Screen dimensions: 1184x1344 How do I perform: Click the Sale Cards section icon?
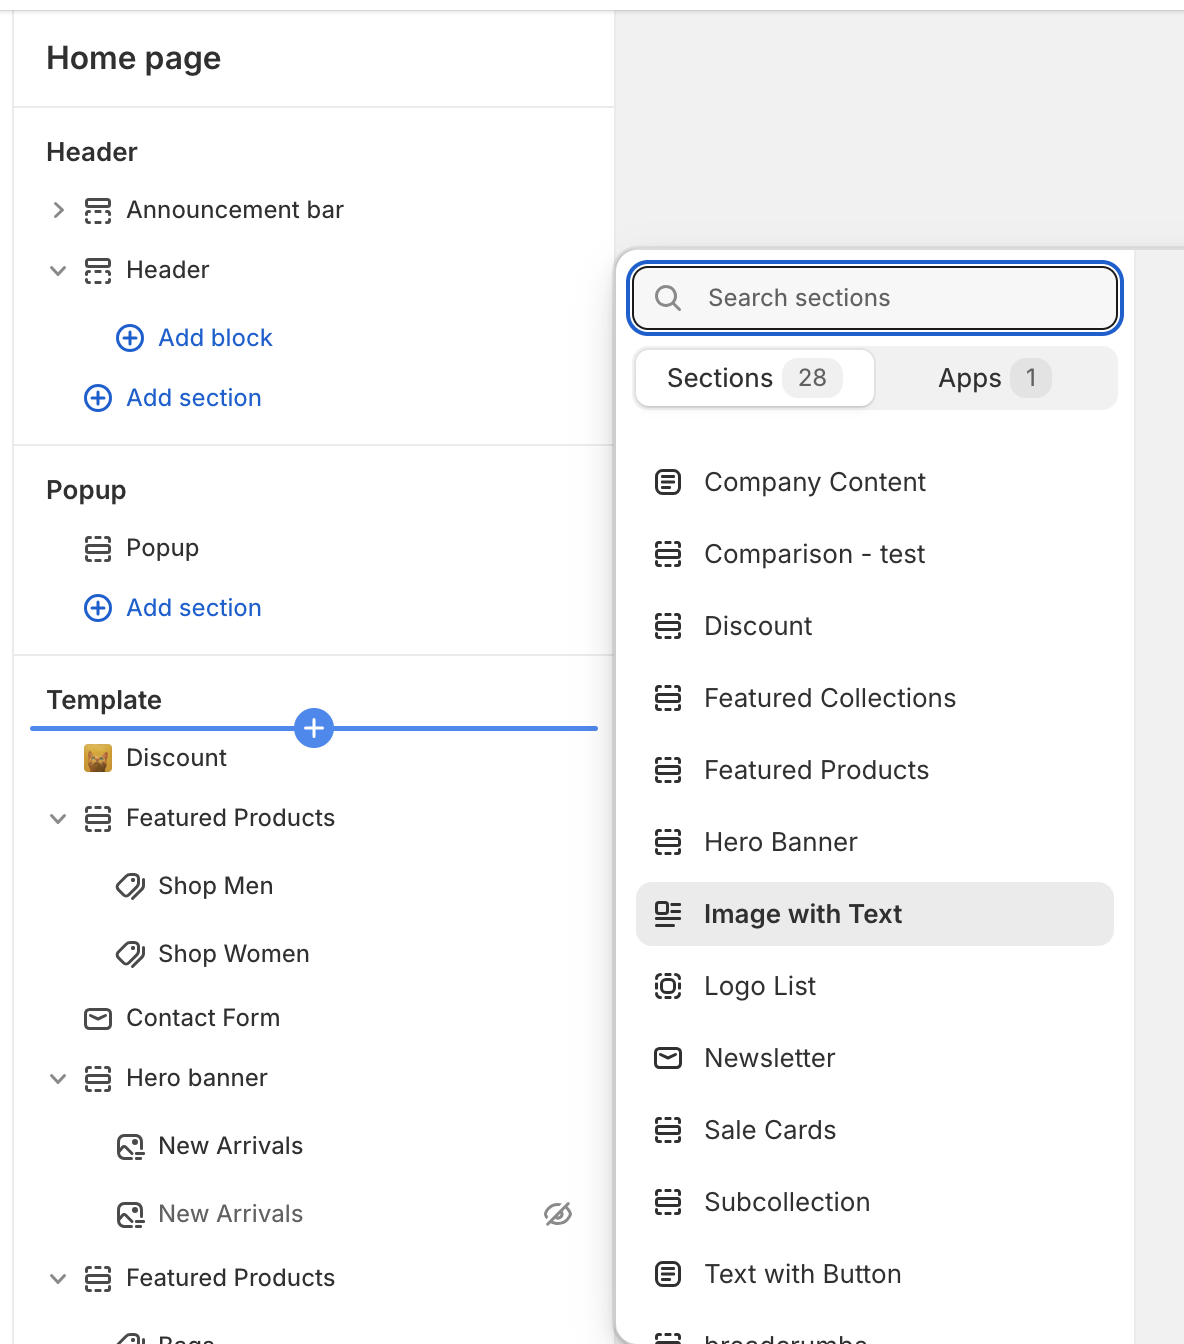[668, 1130]
